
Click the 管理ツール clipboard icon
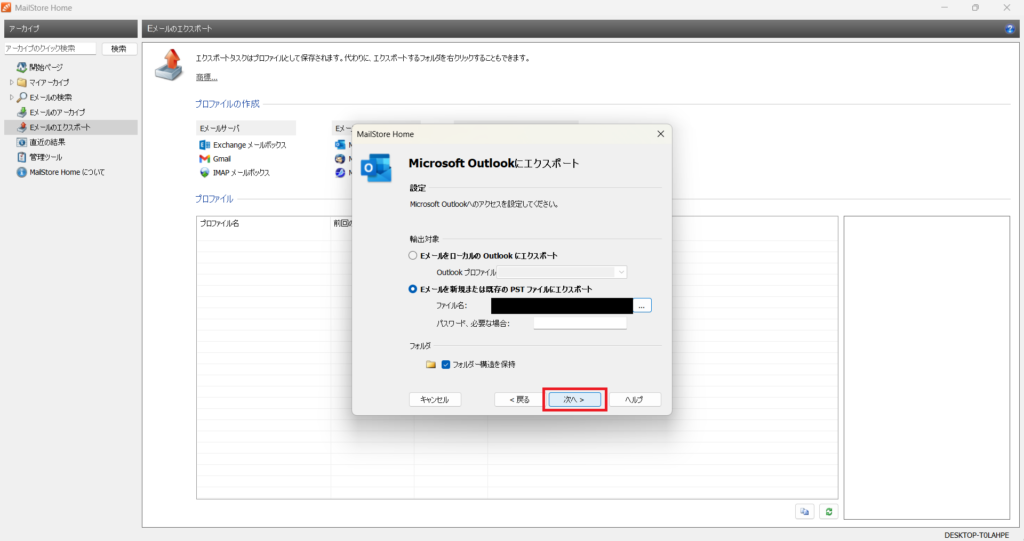pos(22,157)
